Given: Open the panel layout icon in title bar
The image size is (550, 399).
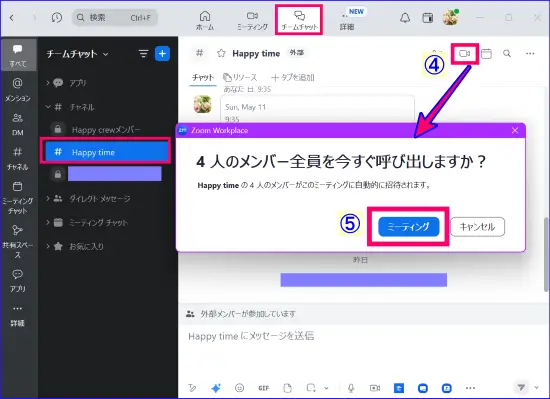Looking at the screenshot, I should point(428,18).
